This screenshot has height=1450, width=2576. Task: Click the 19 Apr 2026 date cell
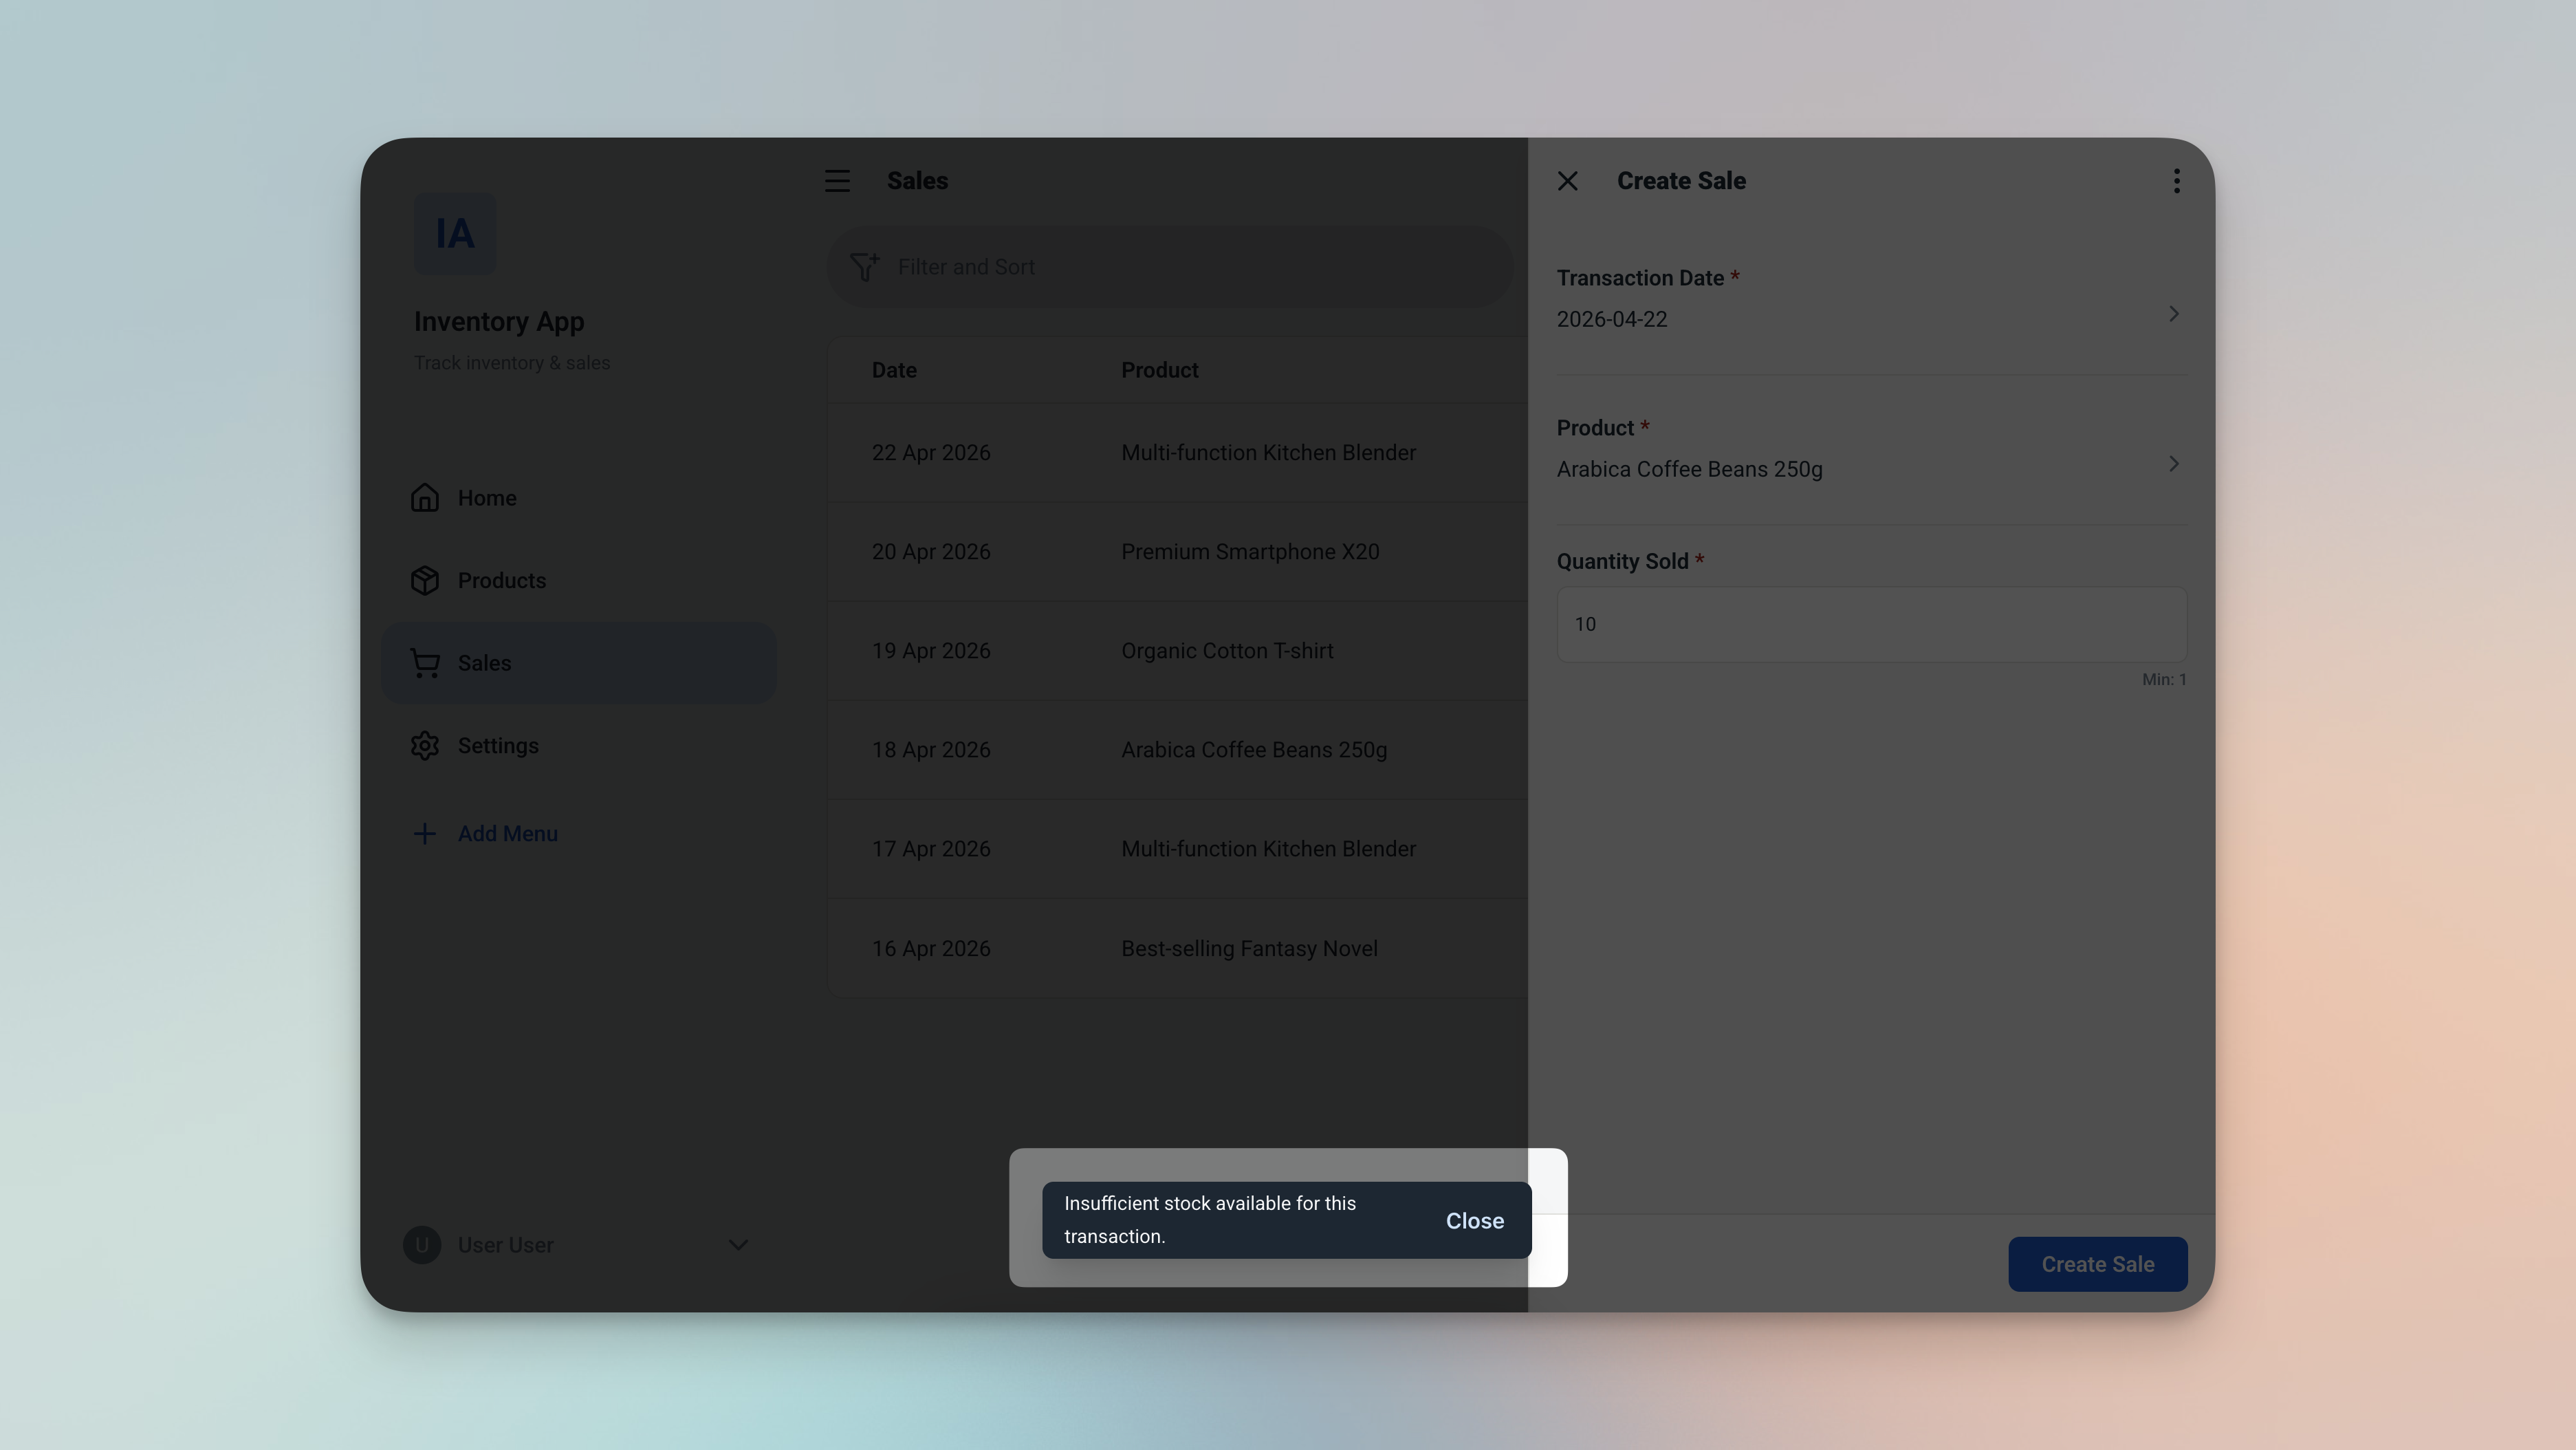pyautogui.click(x=931, y=651)
